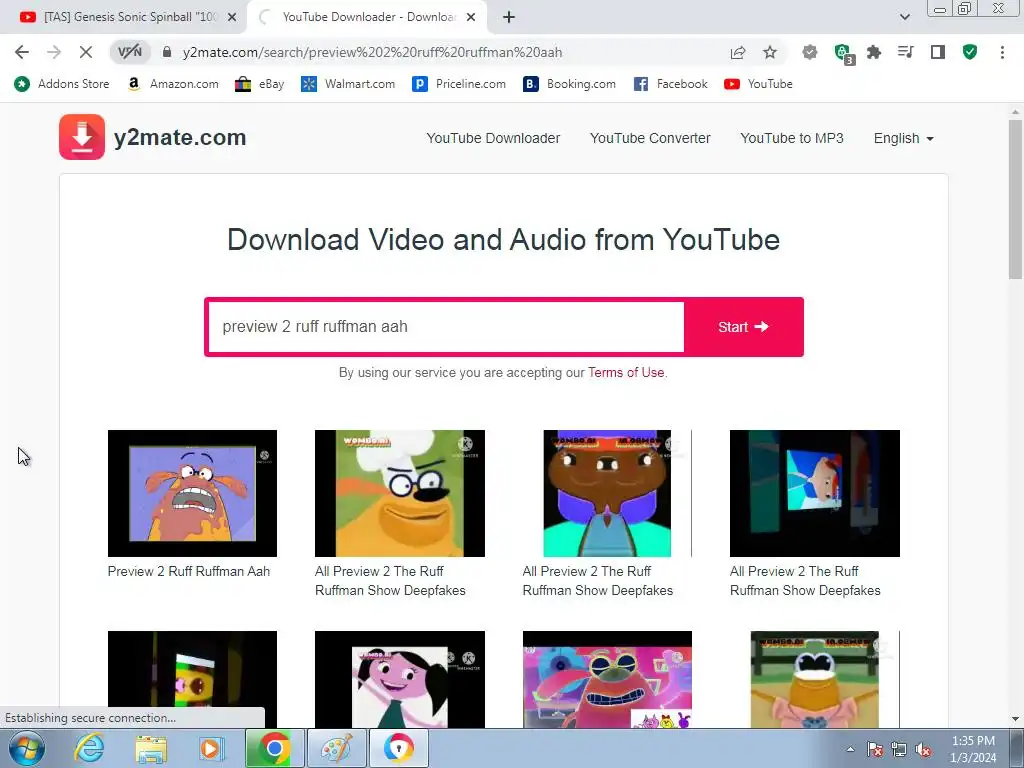Open the Paint taskbar button
The height and width of the screenshot is (768, 1024).
tap(337, 748)
